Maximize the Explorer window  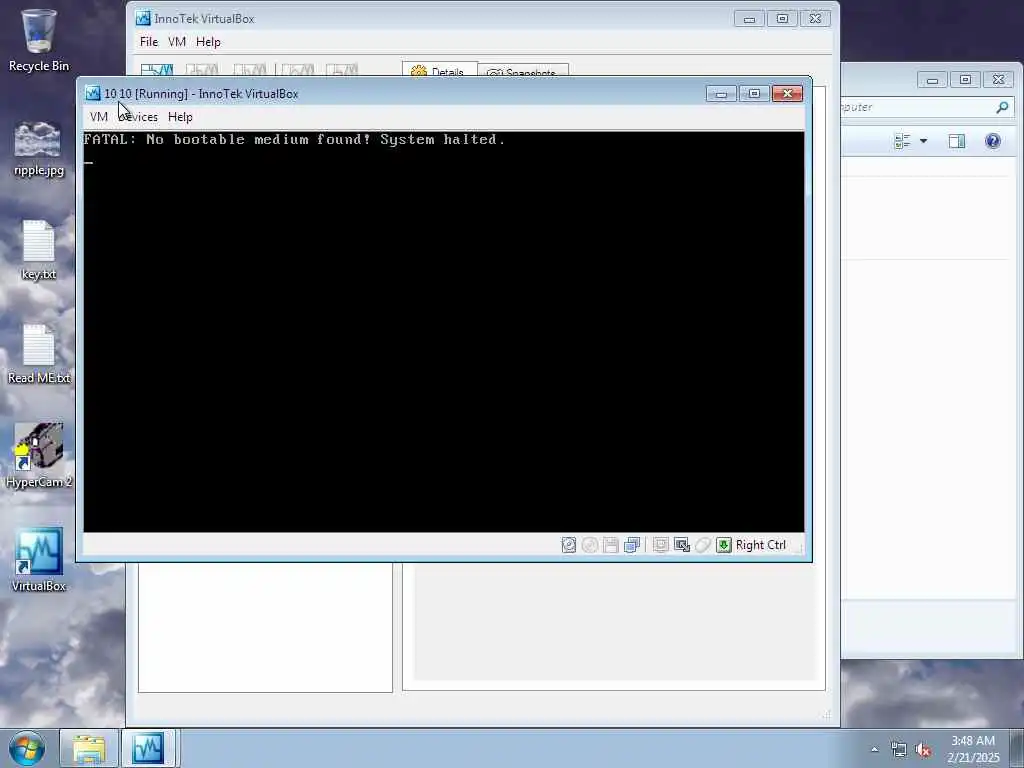coord(965,80)
